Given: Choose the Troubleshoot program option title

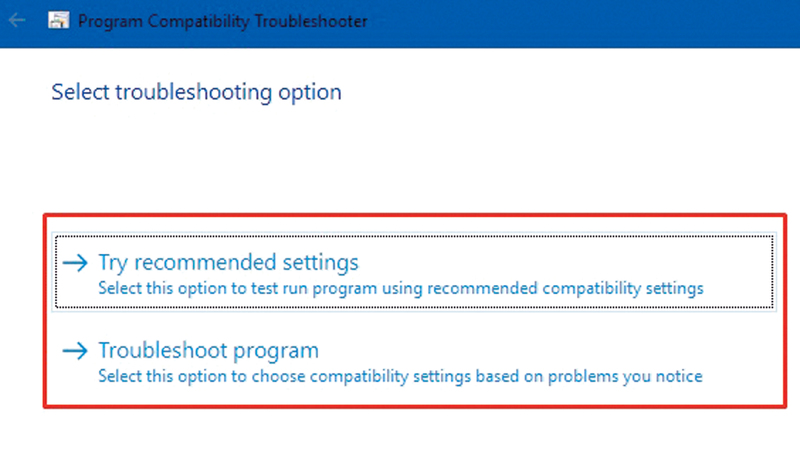Looking at the screenshot, I should (x=208, y=351).
